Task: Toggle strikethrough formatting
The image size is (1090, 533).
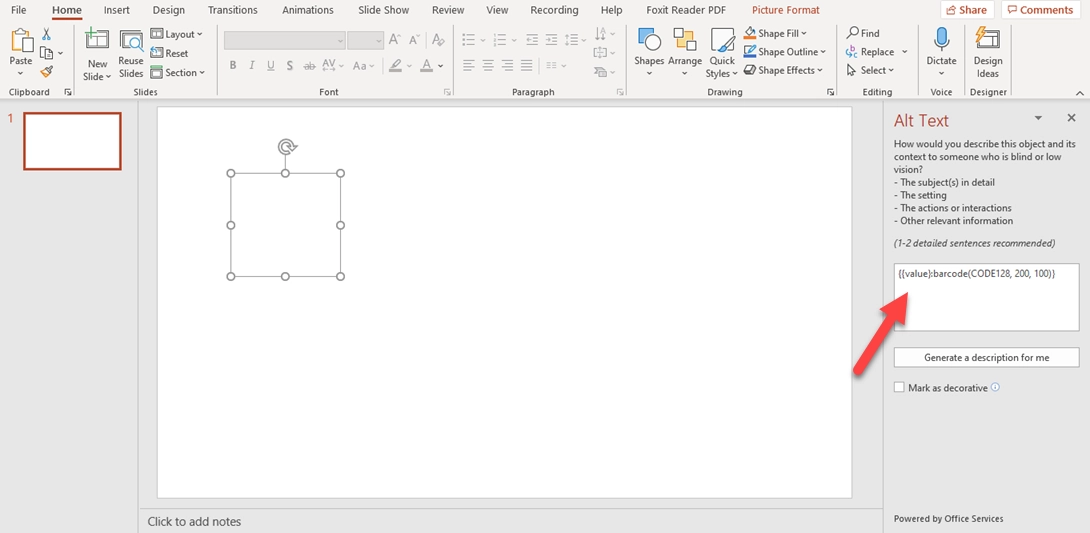Action: pos(309,65)
